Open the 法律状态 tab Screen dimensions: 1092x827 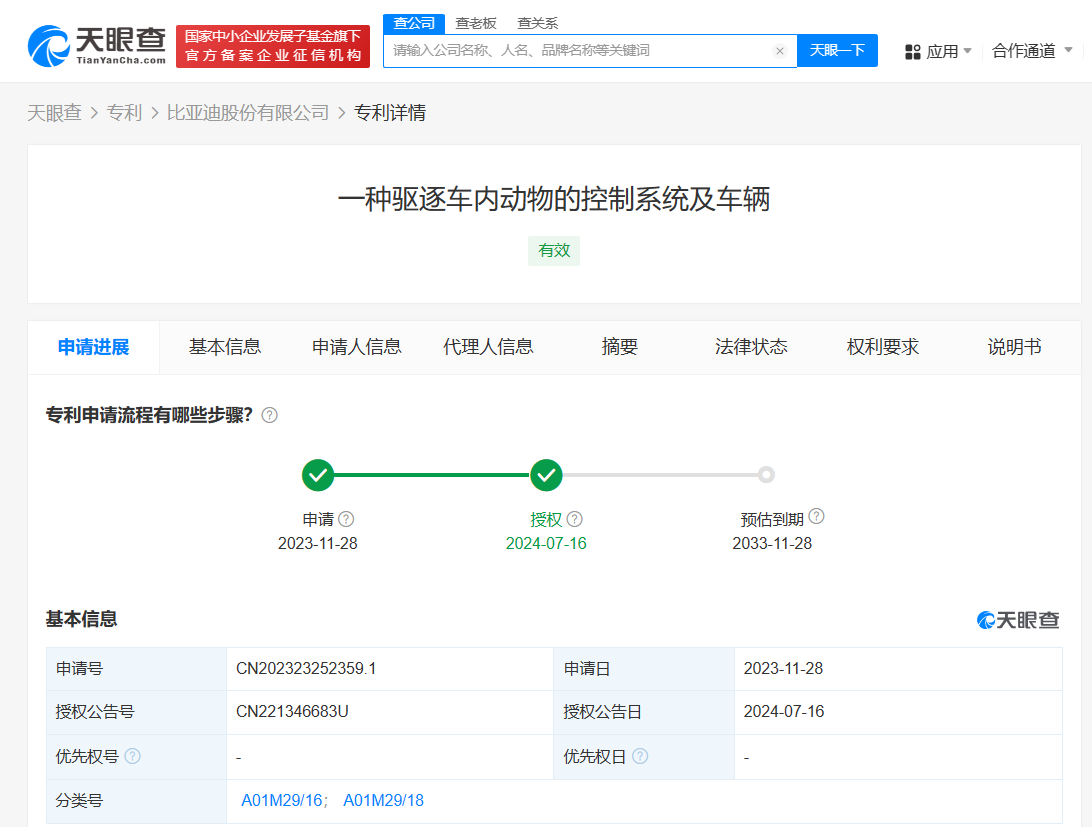(x=750, y=347)
